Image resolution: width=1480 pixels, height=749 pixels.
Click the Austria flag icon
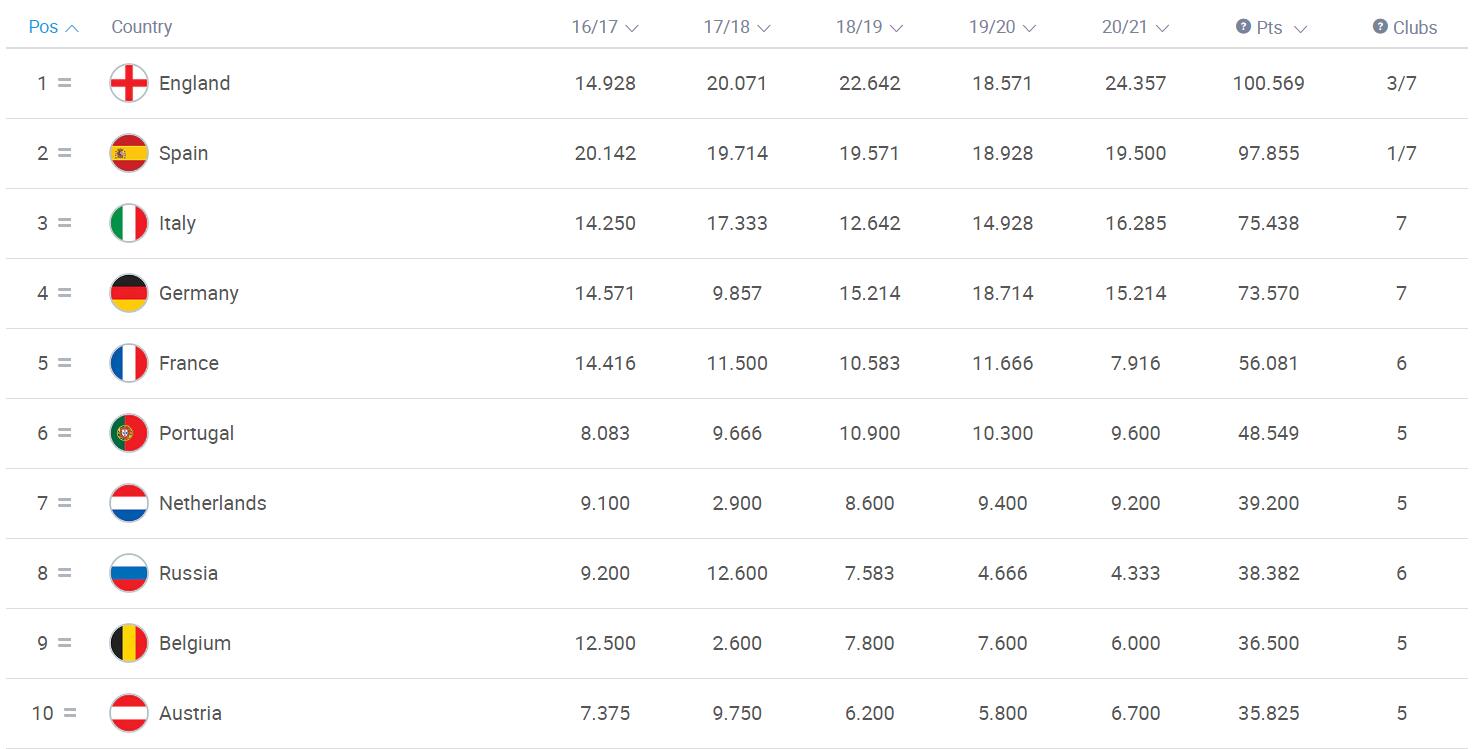129,713
